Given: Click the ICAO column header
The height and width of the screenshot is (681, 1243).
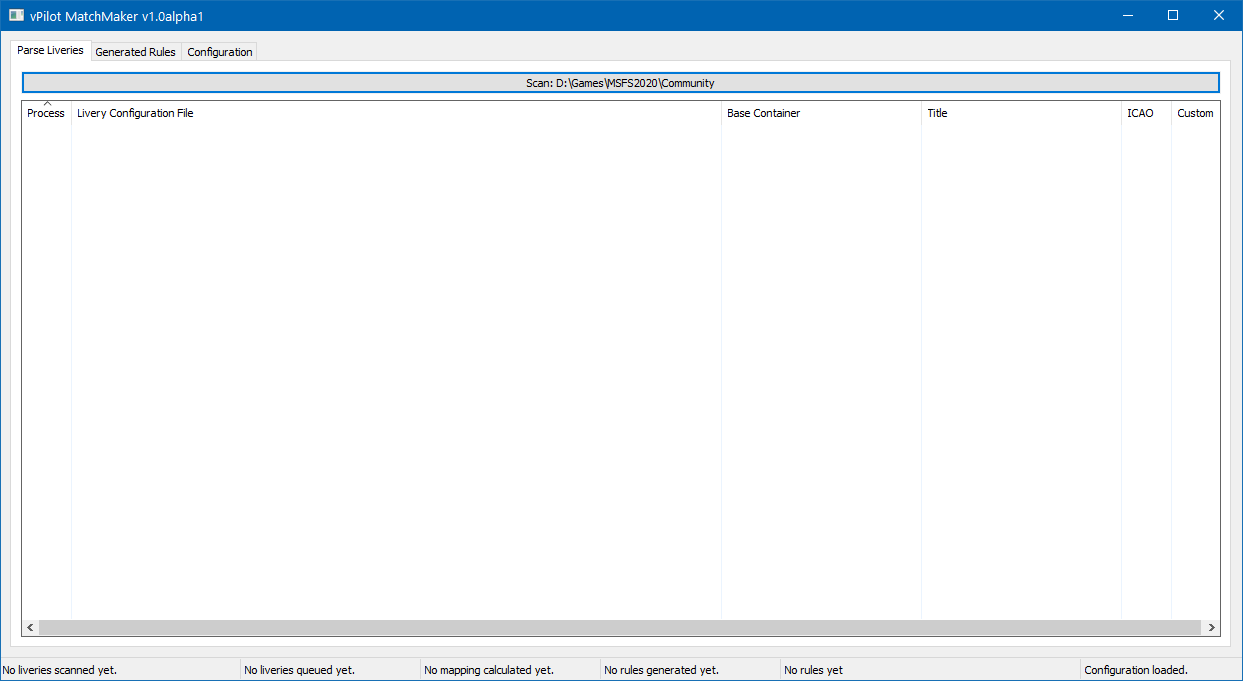Looking at the screenshot, I should coord(1146,113).
